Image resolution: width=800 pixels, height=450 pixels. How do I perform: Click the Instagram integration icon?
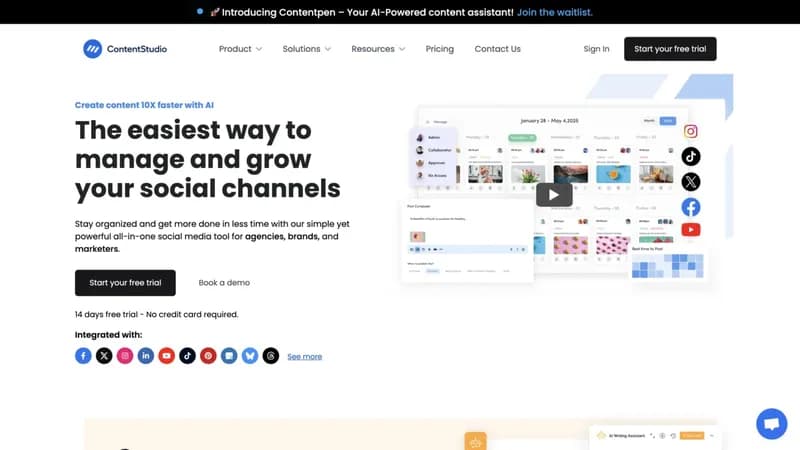125,356
